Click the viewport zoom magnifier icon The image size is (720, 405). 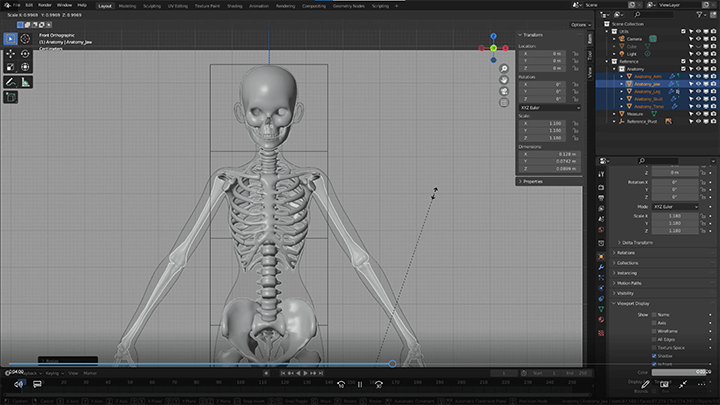pyautogui.click(x=504, y=68)
